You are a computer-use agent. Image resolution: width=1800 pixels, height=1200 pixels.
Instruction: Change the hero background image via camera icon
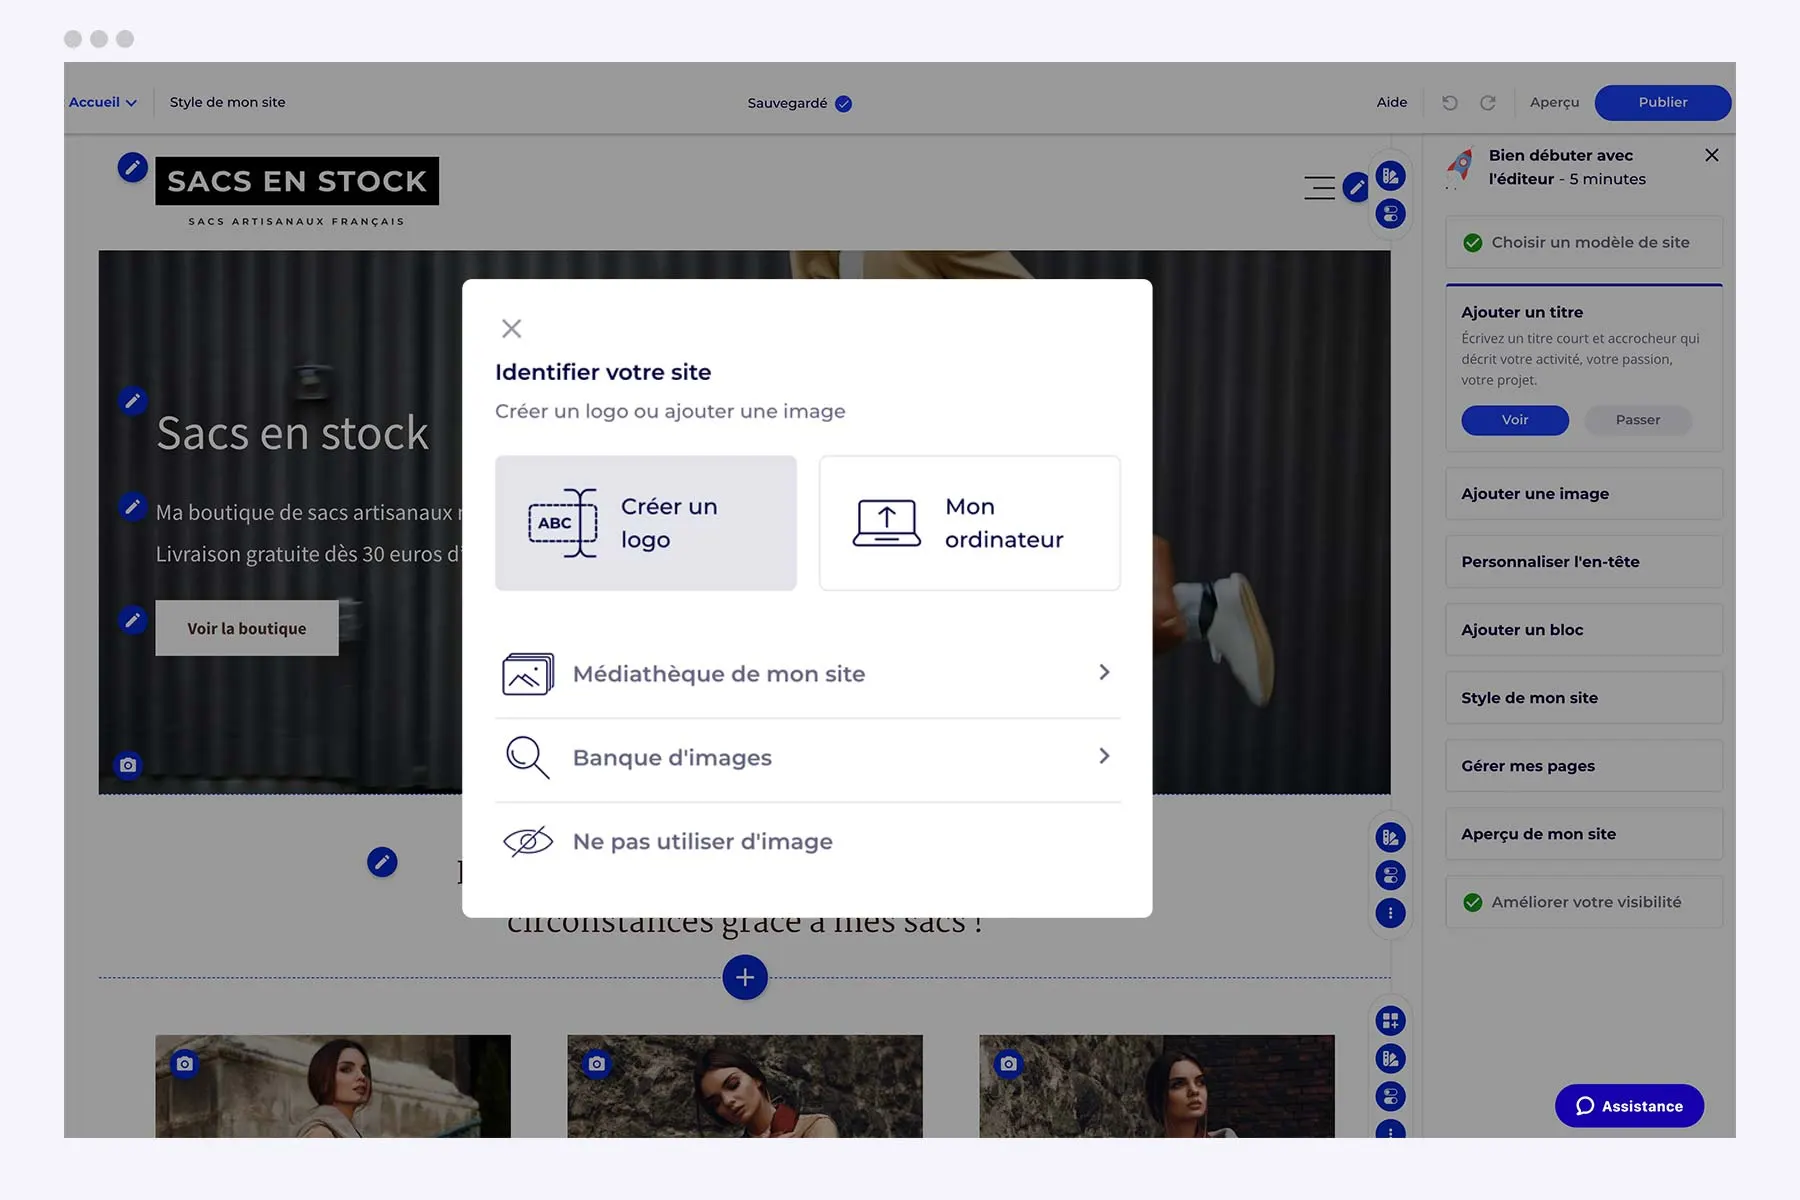coord(128,765)
